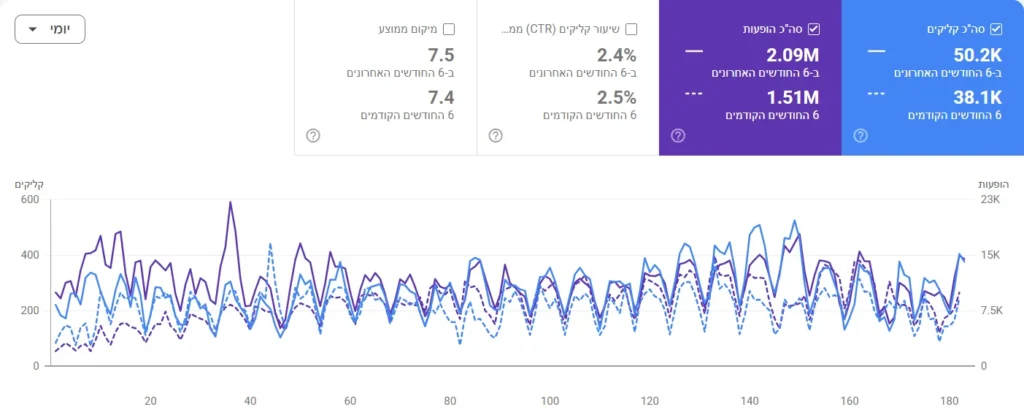
Task: Open the יומי granularity dropdown
Action: [x=50, y=29]
